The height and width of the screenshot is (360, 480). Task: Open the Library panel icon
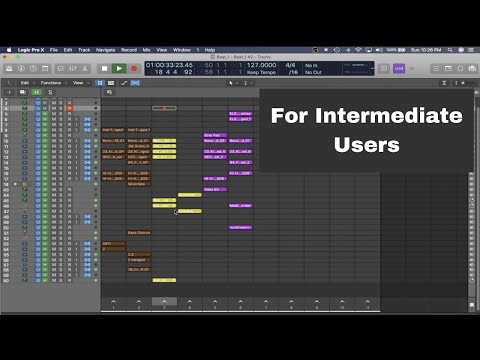(9, 69)
